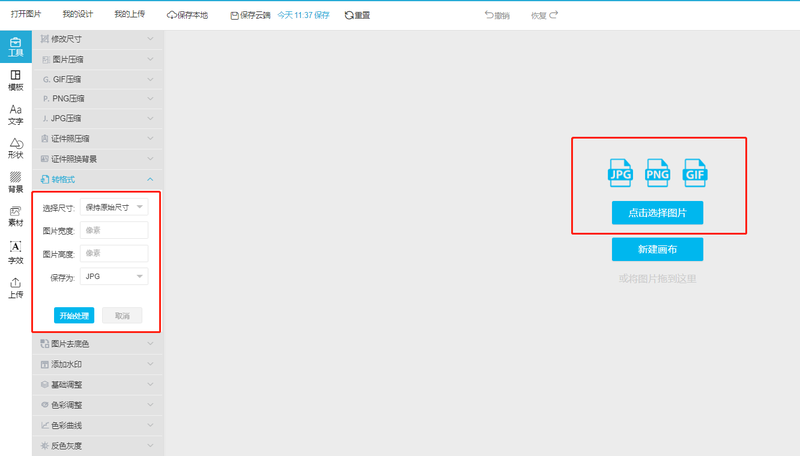Click the 添加水印 watermark icon
The height and width of the screenshot is (456, 800).
44,364
